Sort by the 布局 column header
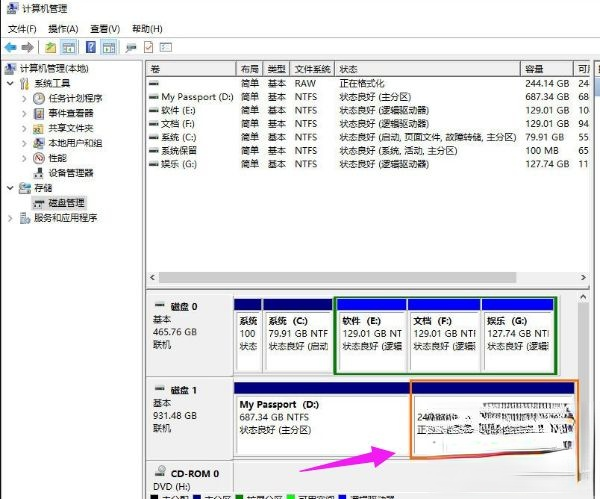The height and width of the screenshot is (499, 600). click(249, 69)
